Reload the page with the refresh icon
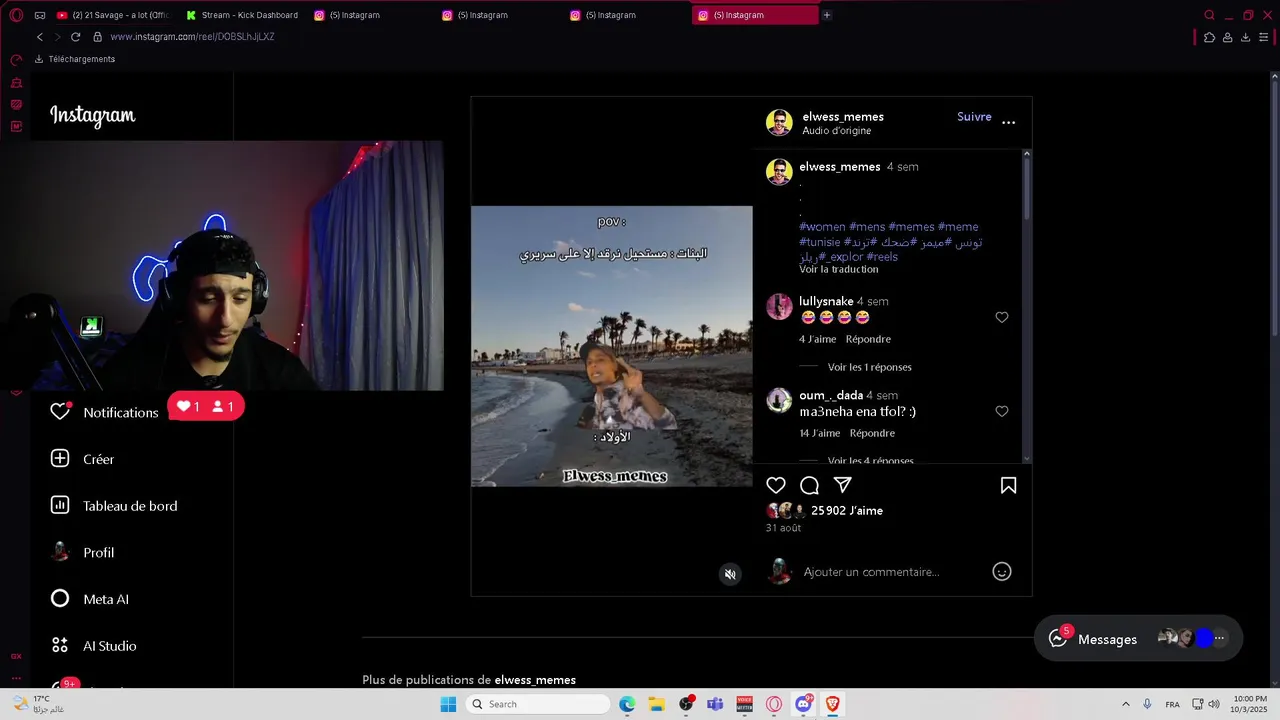Screen dimensions: 1280x720 click(x=75, y=37)
